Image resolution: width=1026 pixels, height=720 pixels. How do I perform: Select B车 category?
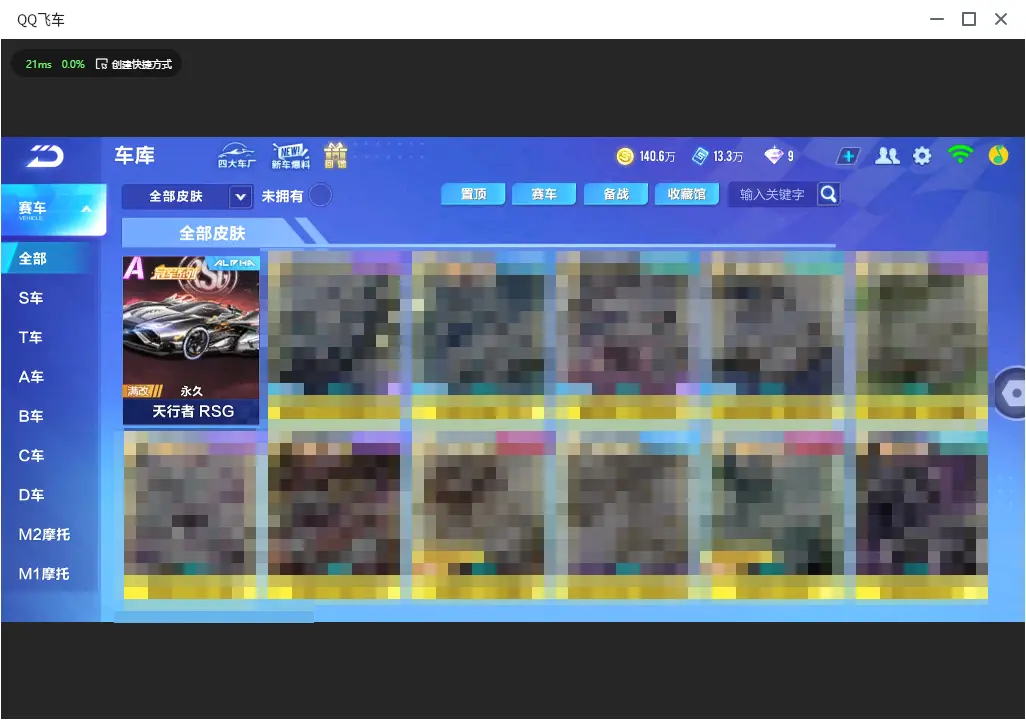[31, 416]
